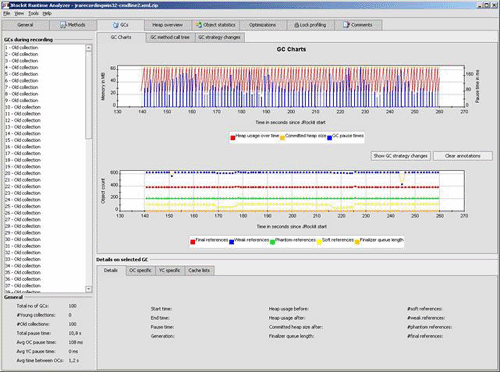The width and height of the screenshot is (500, 372).
Task: Click the GC list scroll down arrow
Action: click(89, 289)
